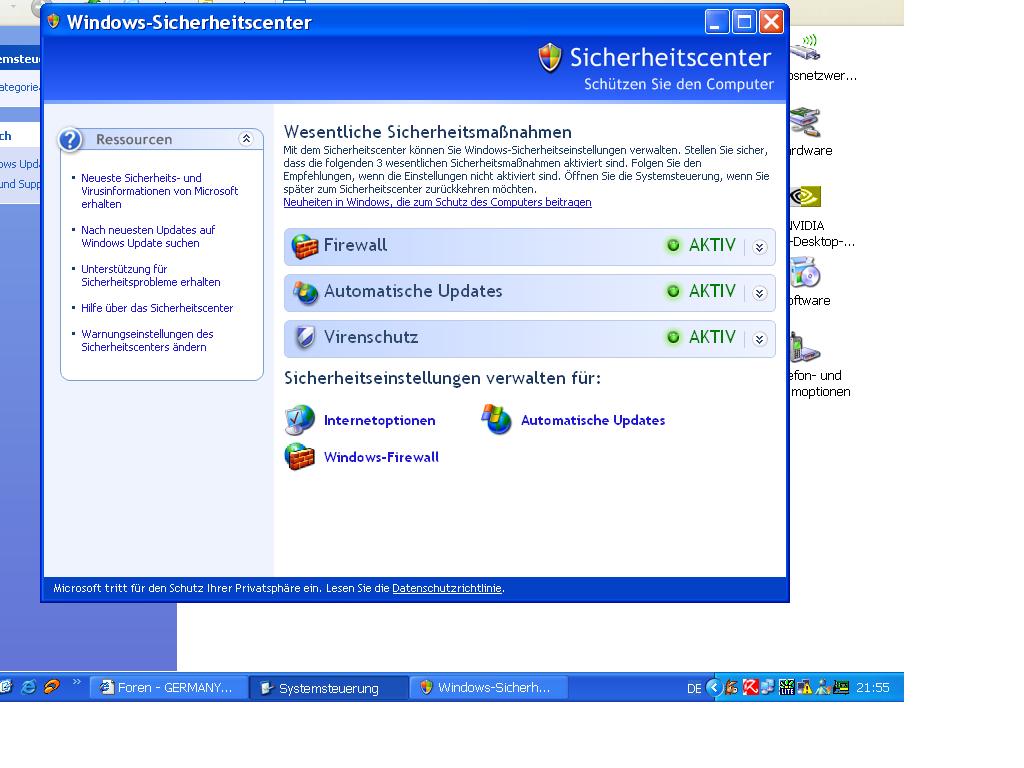Click the green status dot in the Virenschutz row

(x=673, y=337)
